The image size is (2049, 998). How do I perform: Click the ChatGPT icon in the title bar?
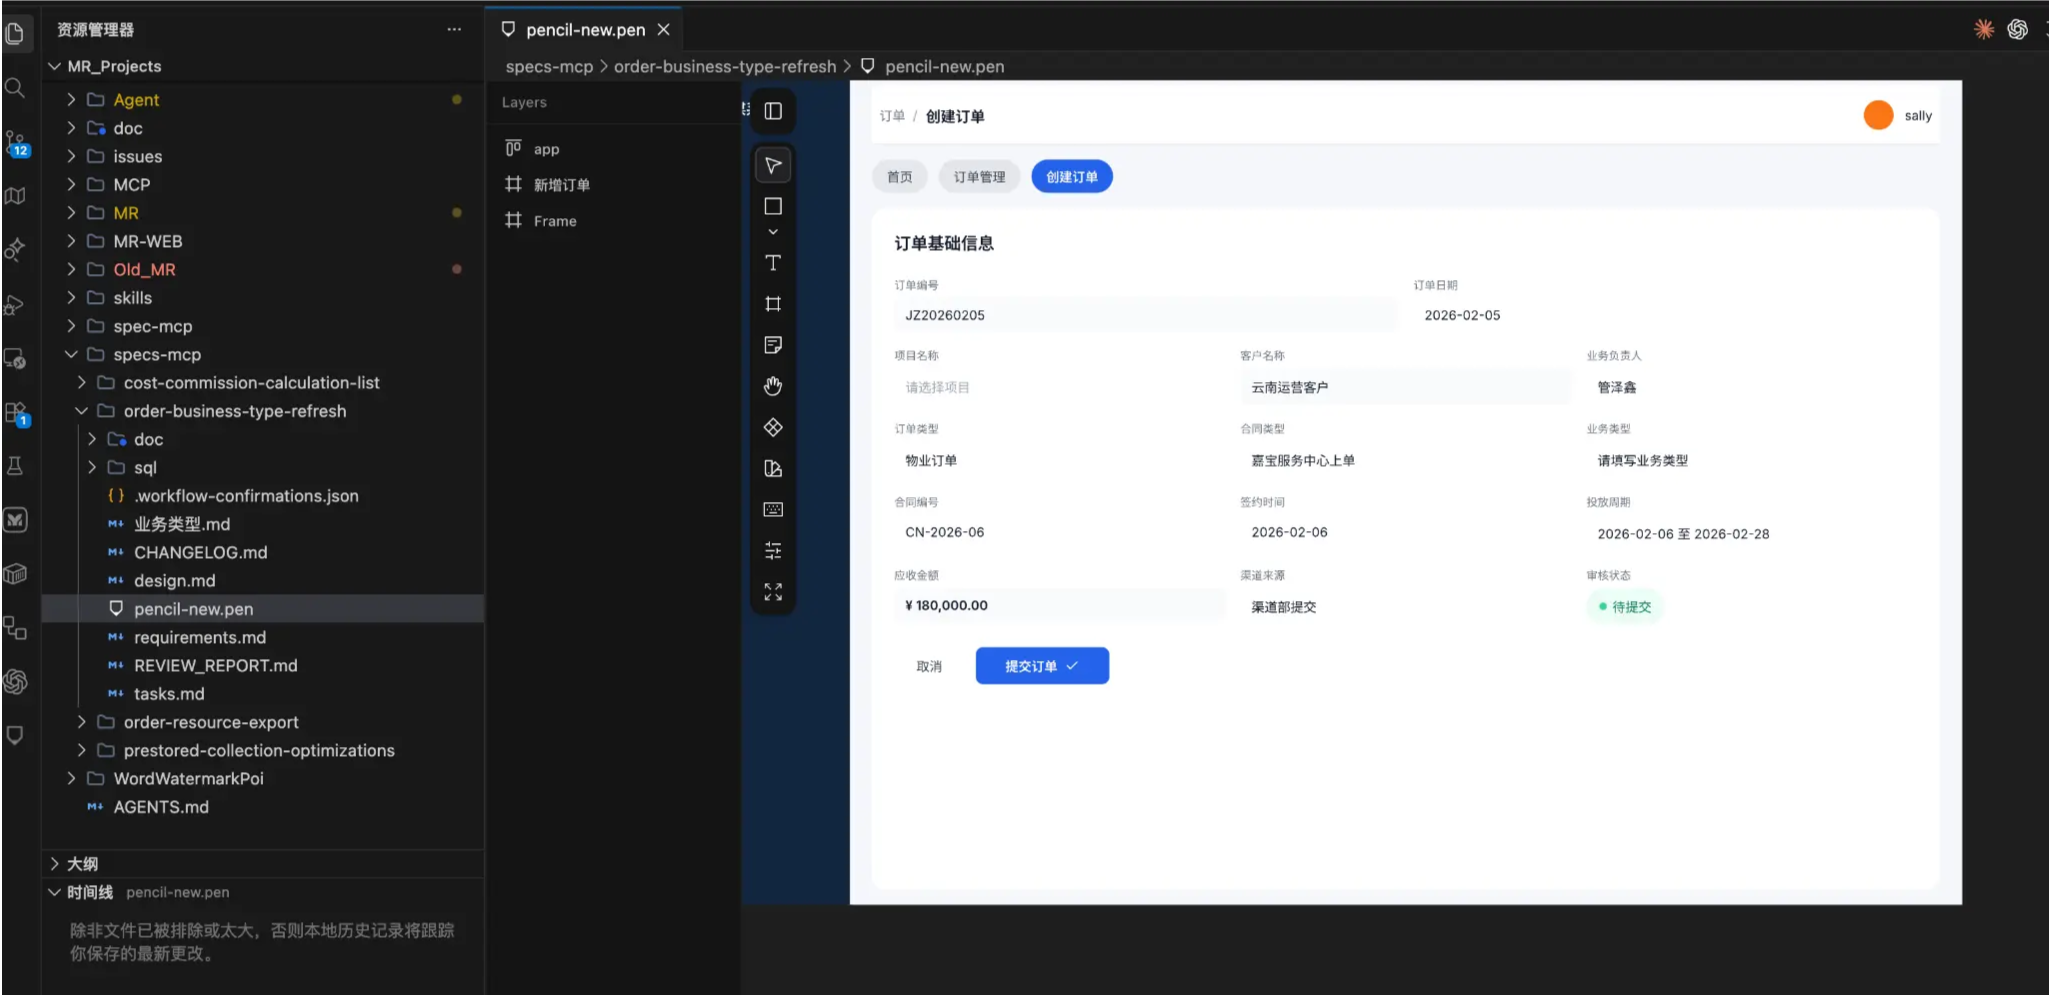2018,29
